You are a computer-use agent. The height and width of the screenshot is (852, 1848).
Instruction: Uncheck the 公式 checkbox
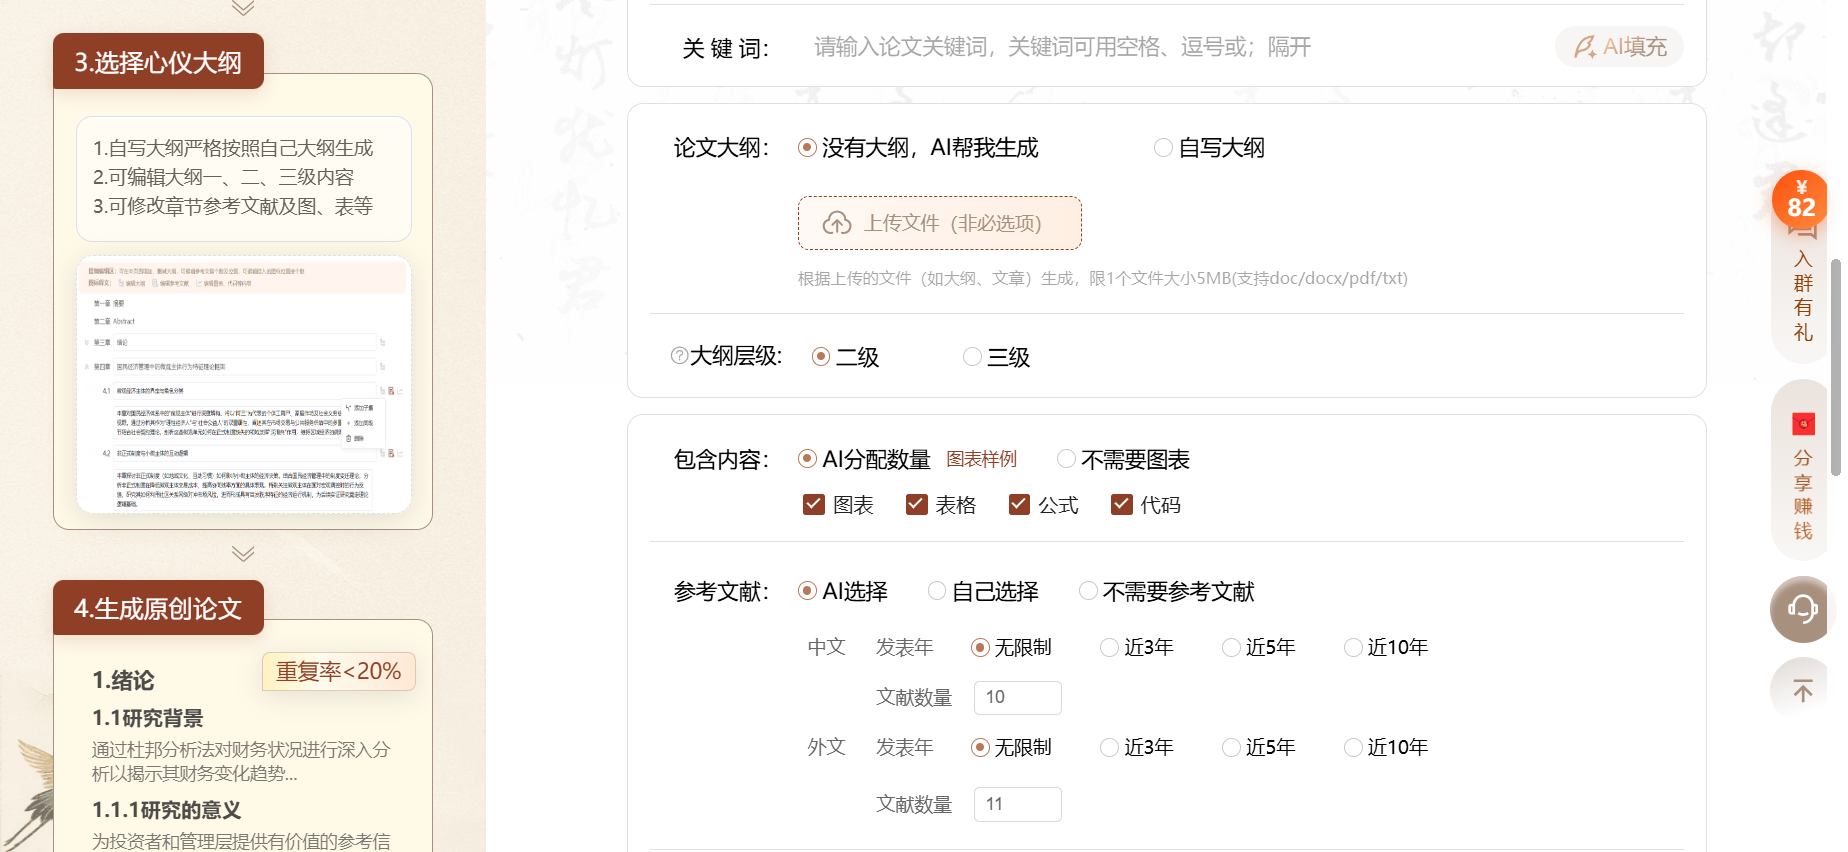pos(1019,505)
